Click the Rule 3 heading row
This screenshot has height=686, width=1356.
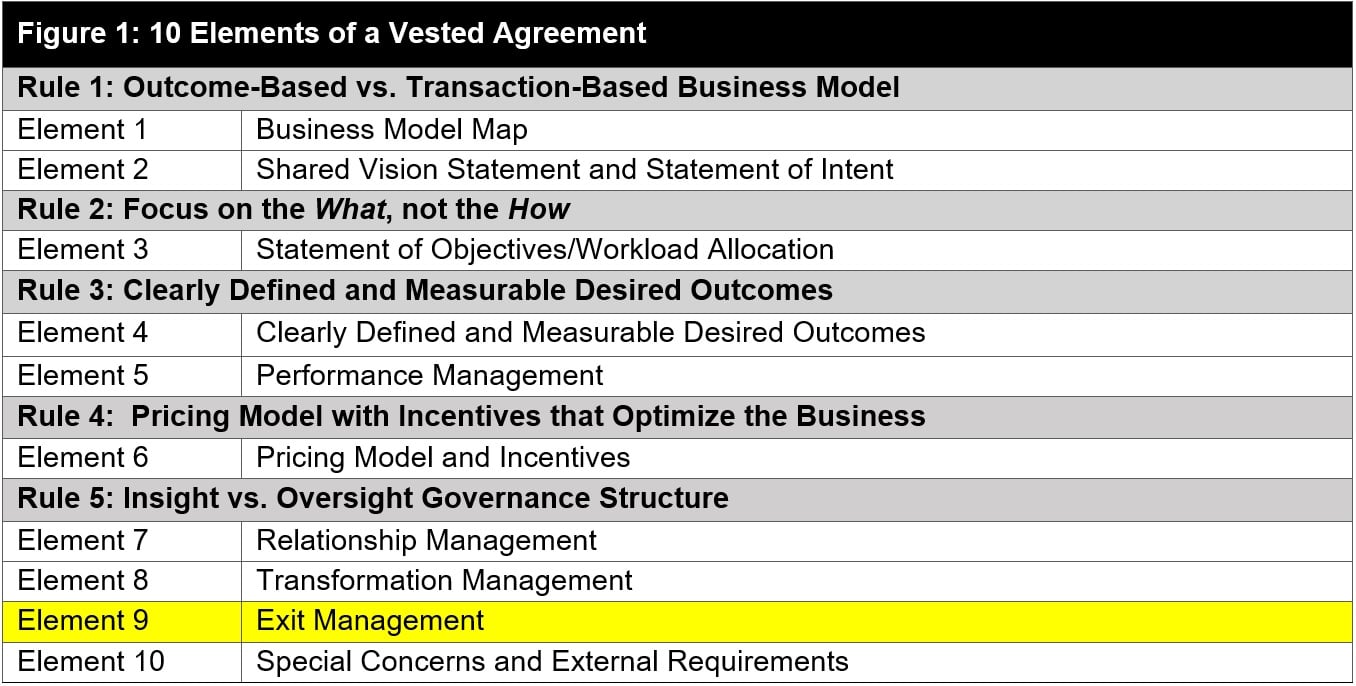[678, 291]
